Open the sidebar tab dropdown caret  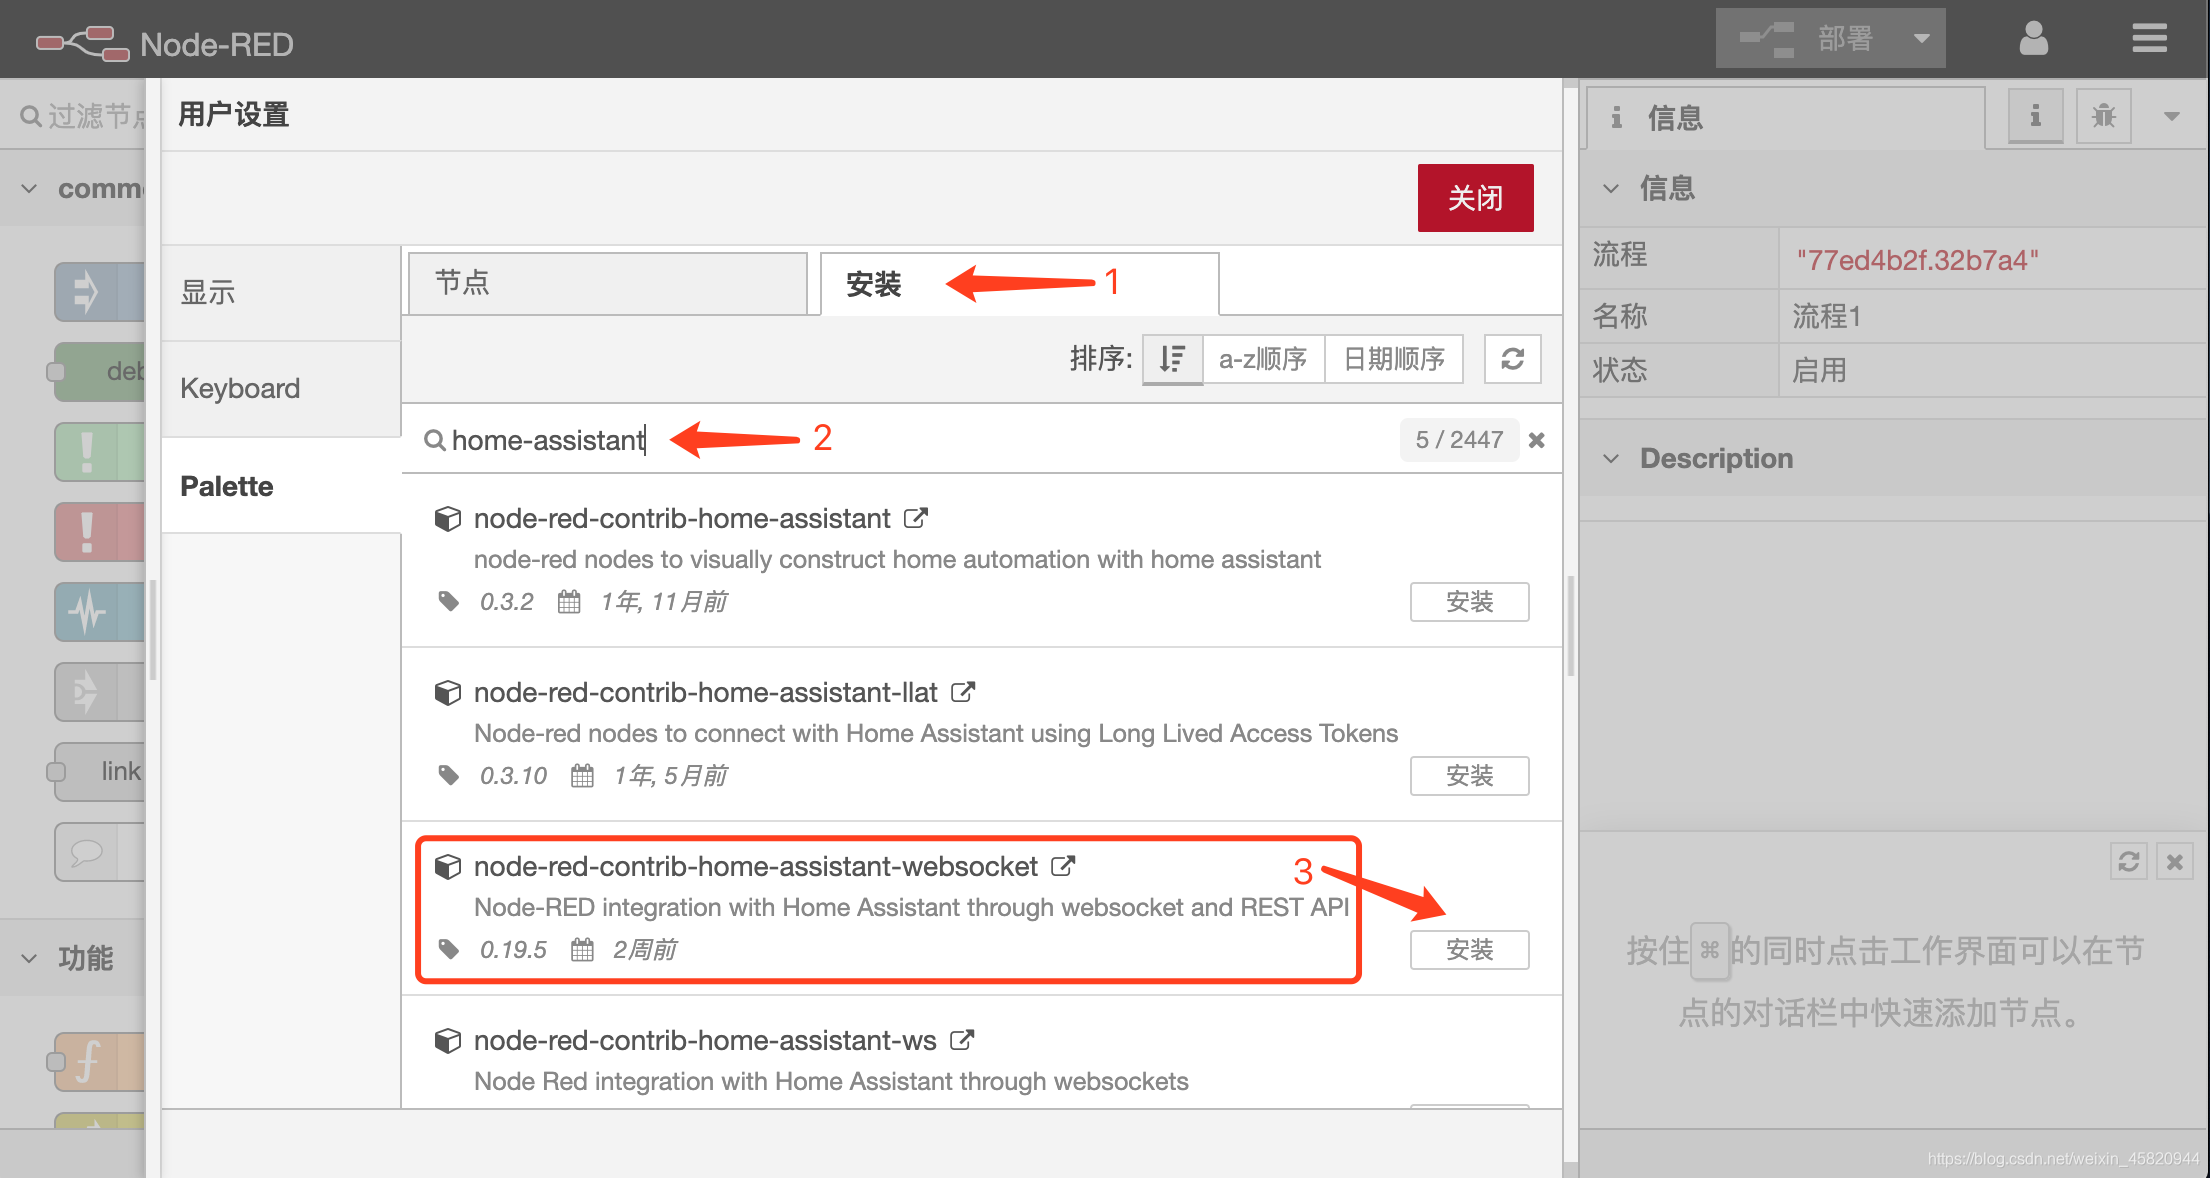point(2171,116)
